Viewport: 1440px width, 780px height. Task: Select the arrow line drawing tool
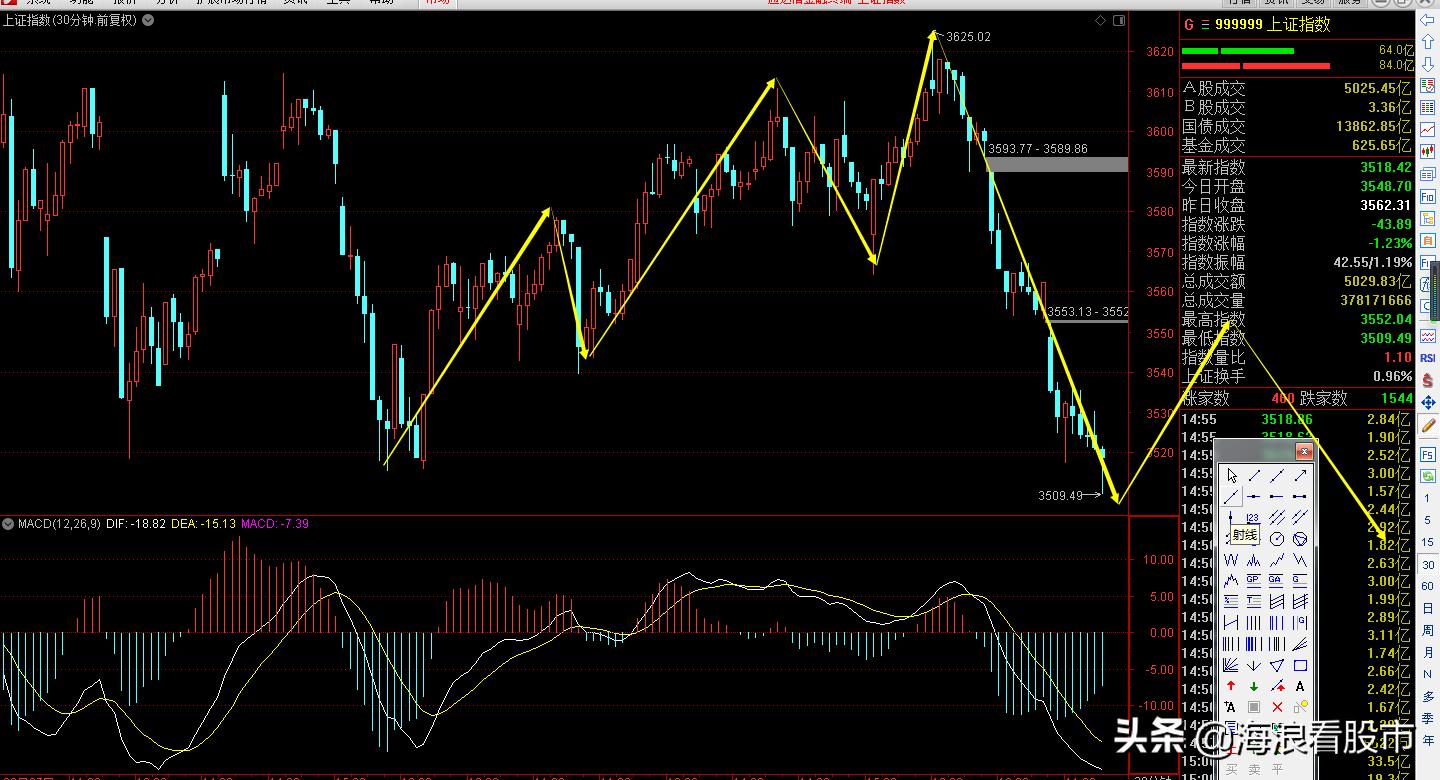tap(1300, 476)
